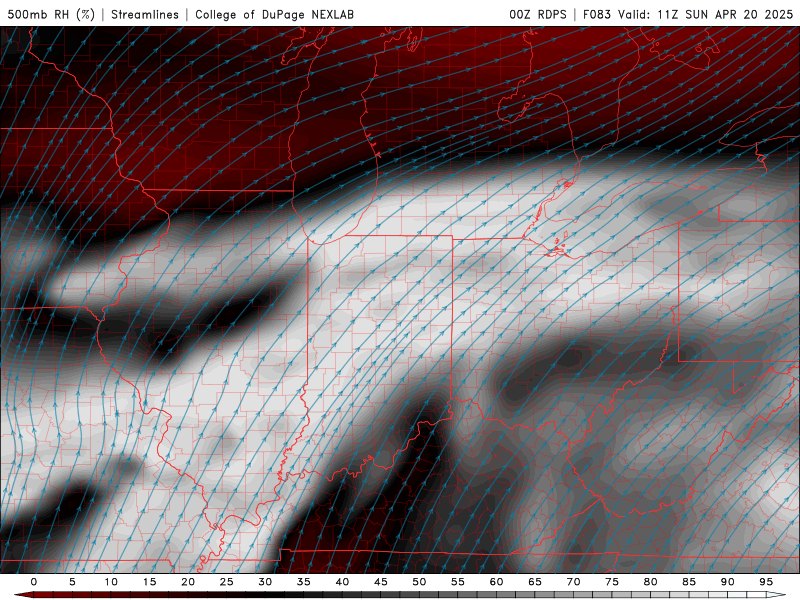The width and height of the screenshot is (800, 600).
Task: Click the "00Z RDPS" model run label
Action: coord(538,14)
